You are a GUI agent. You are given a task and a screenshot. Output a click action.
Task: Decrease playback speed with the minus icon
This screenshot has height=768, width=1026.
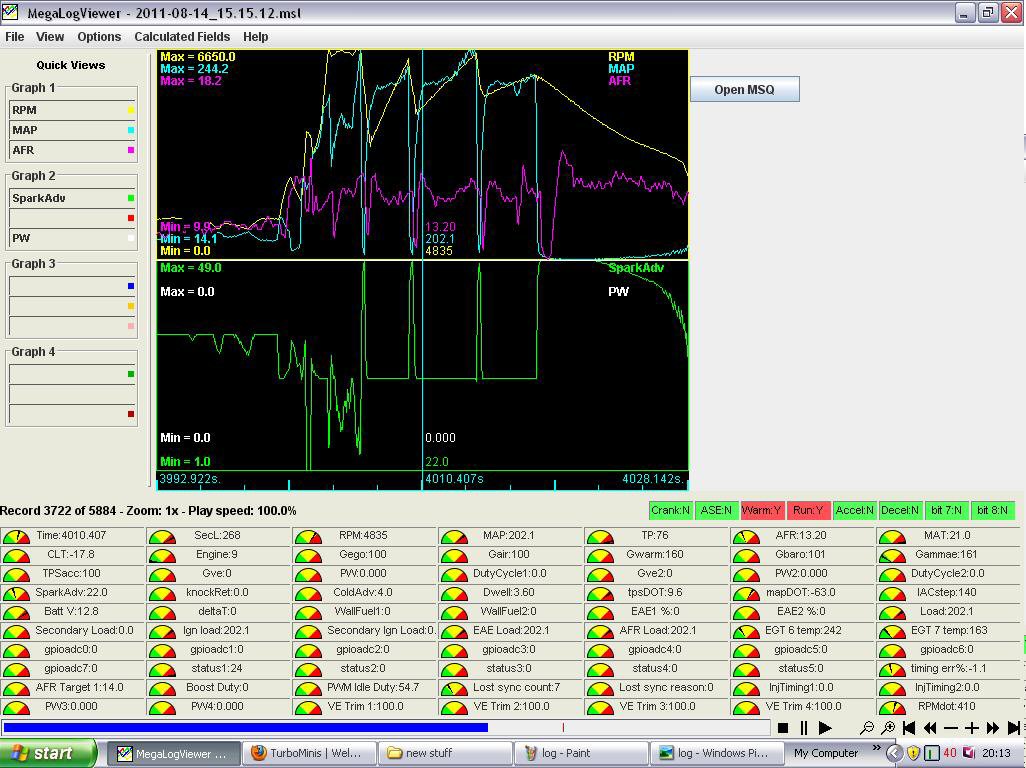click(951, 727)
